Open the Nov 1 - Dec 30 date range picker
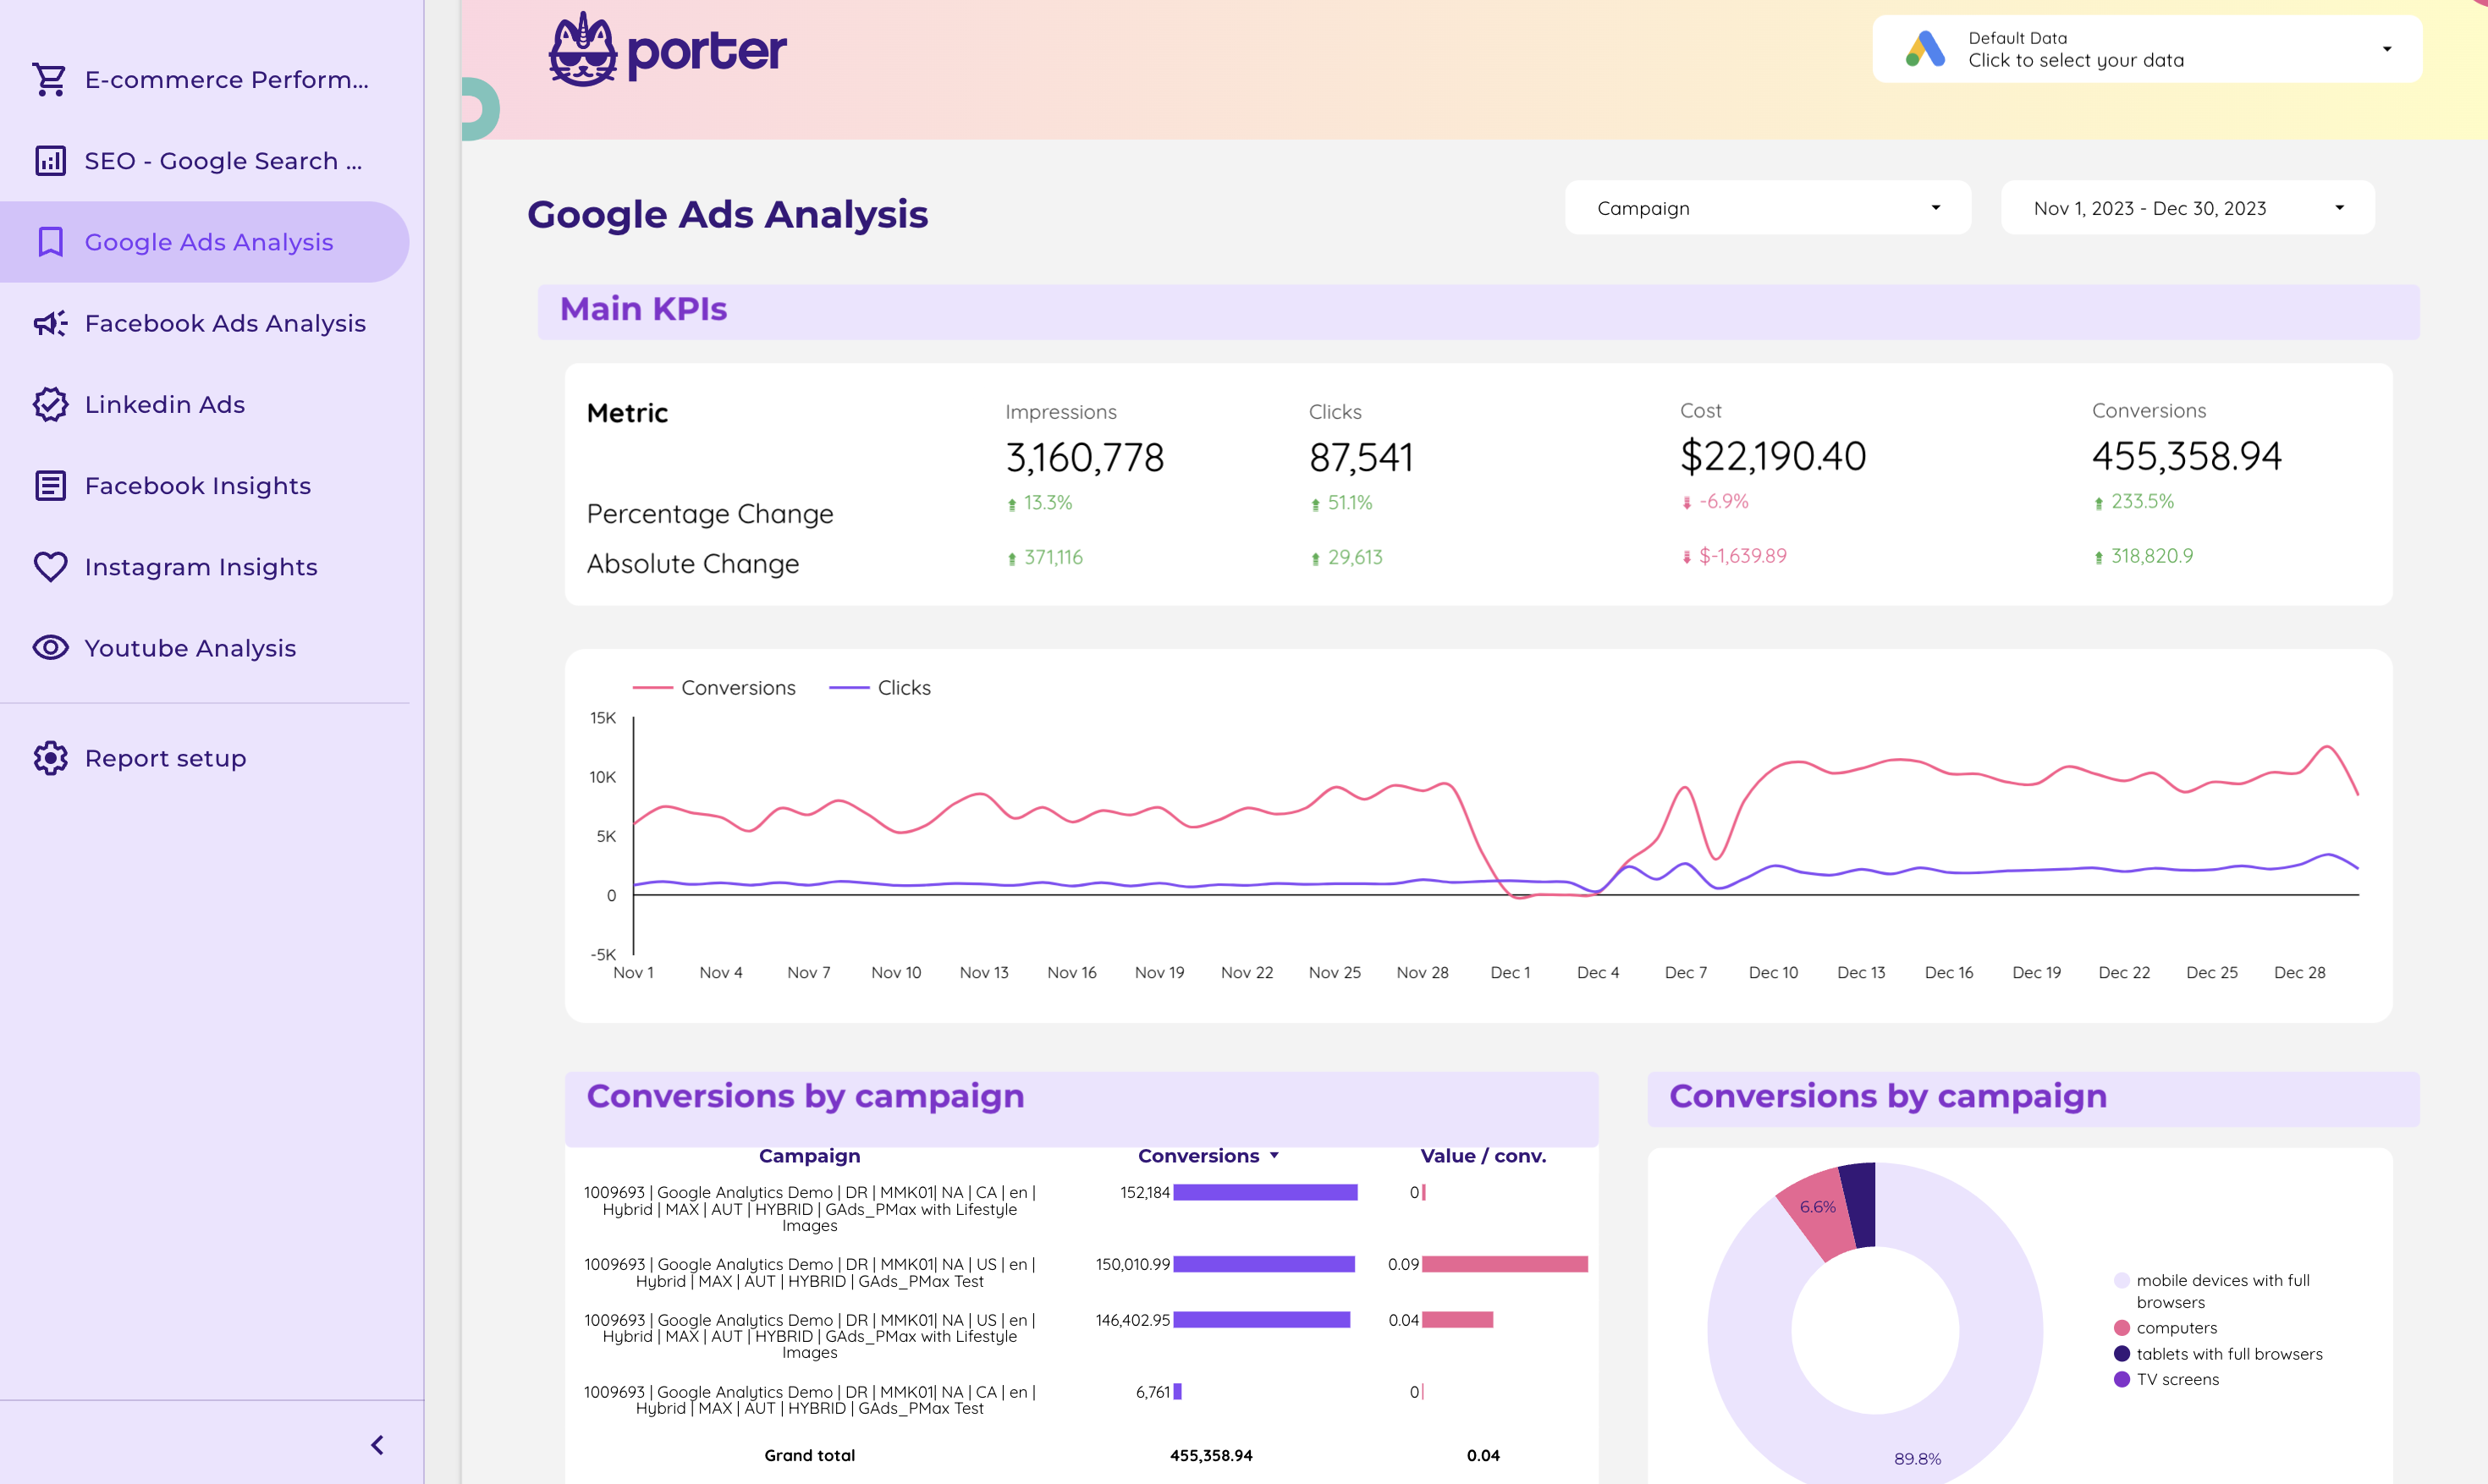The height and width of the screenshot is (1484, 2488). (x=2186, y=207)
